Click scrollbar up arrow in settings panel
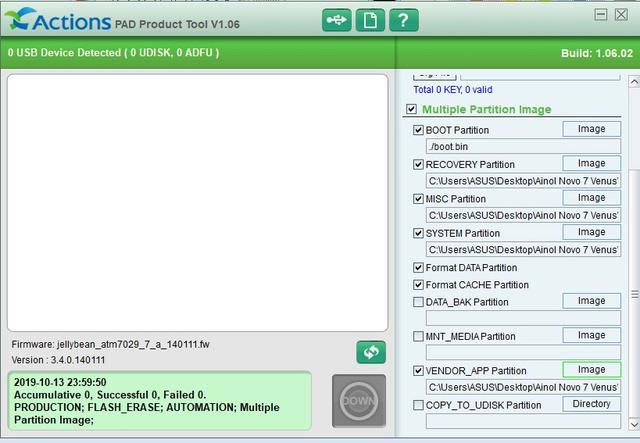 (x=634, y=82)
